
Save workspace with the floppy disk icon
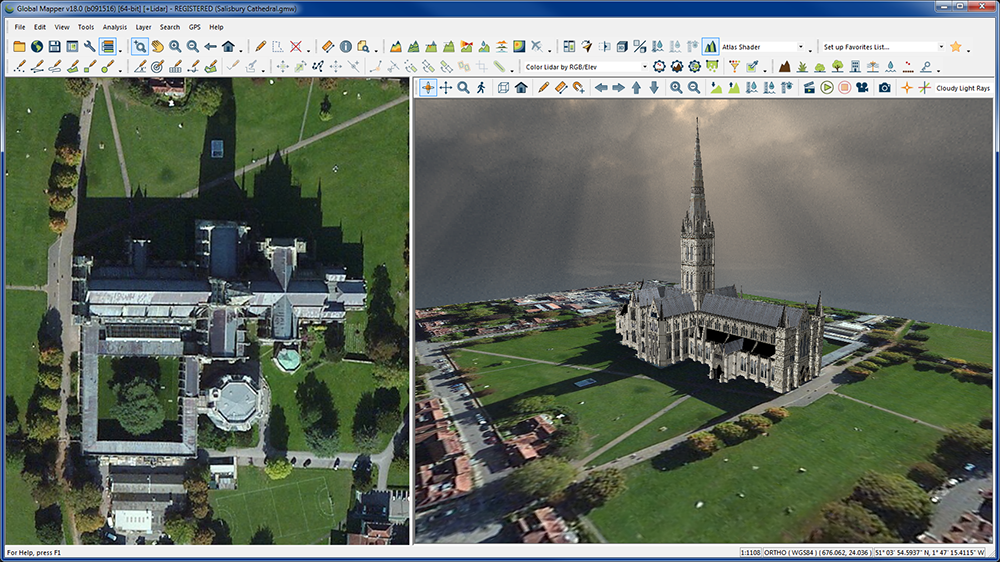[55, 47]
